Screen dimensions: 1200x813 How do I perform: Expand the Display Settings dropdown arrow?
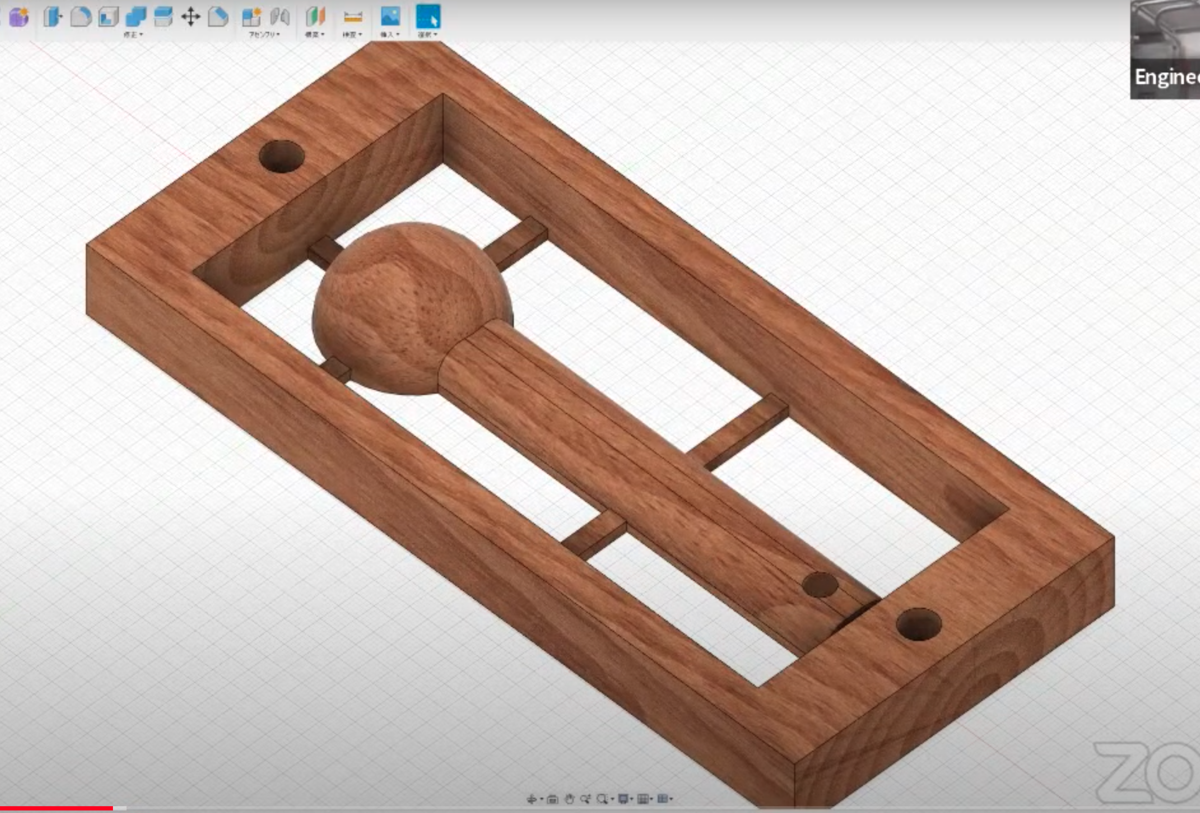coord(632,799)
